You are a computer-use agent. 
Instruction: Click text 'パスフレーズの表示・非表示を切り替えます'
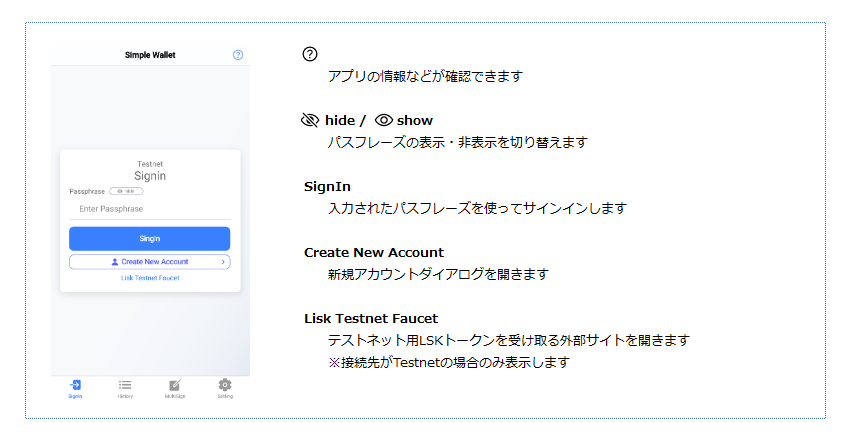point(458,143)
